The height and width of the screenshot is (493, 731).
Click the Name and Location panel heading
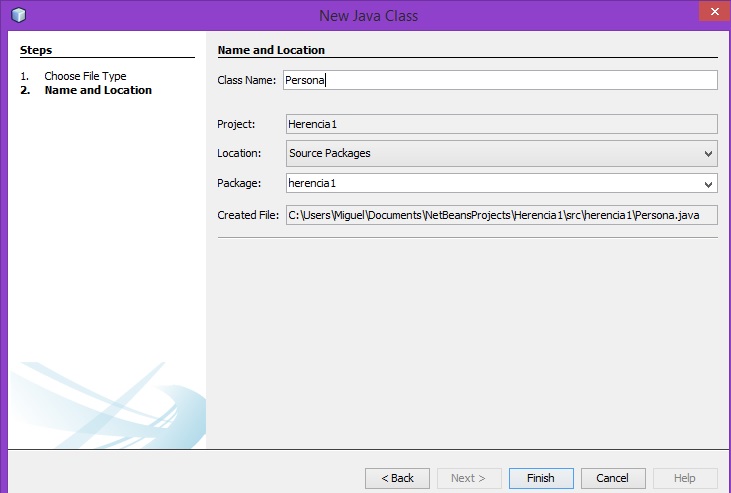tap(271, 50)
